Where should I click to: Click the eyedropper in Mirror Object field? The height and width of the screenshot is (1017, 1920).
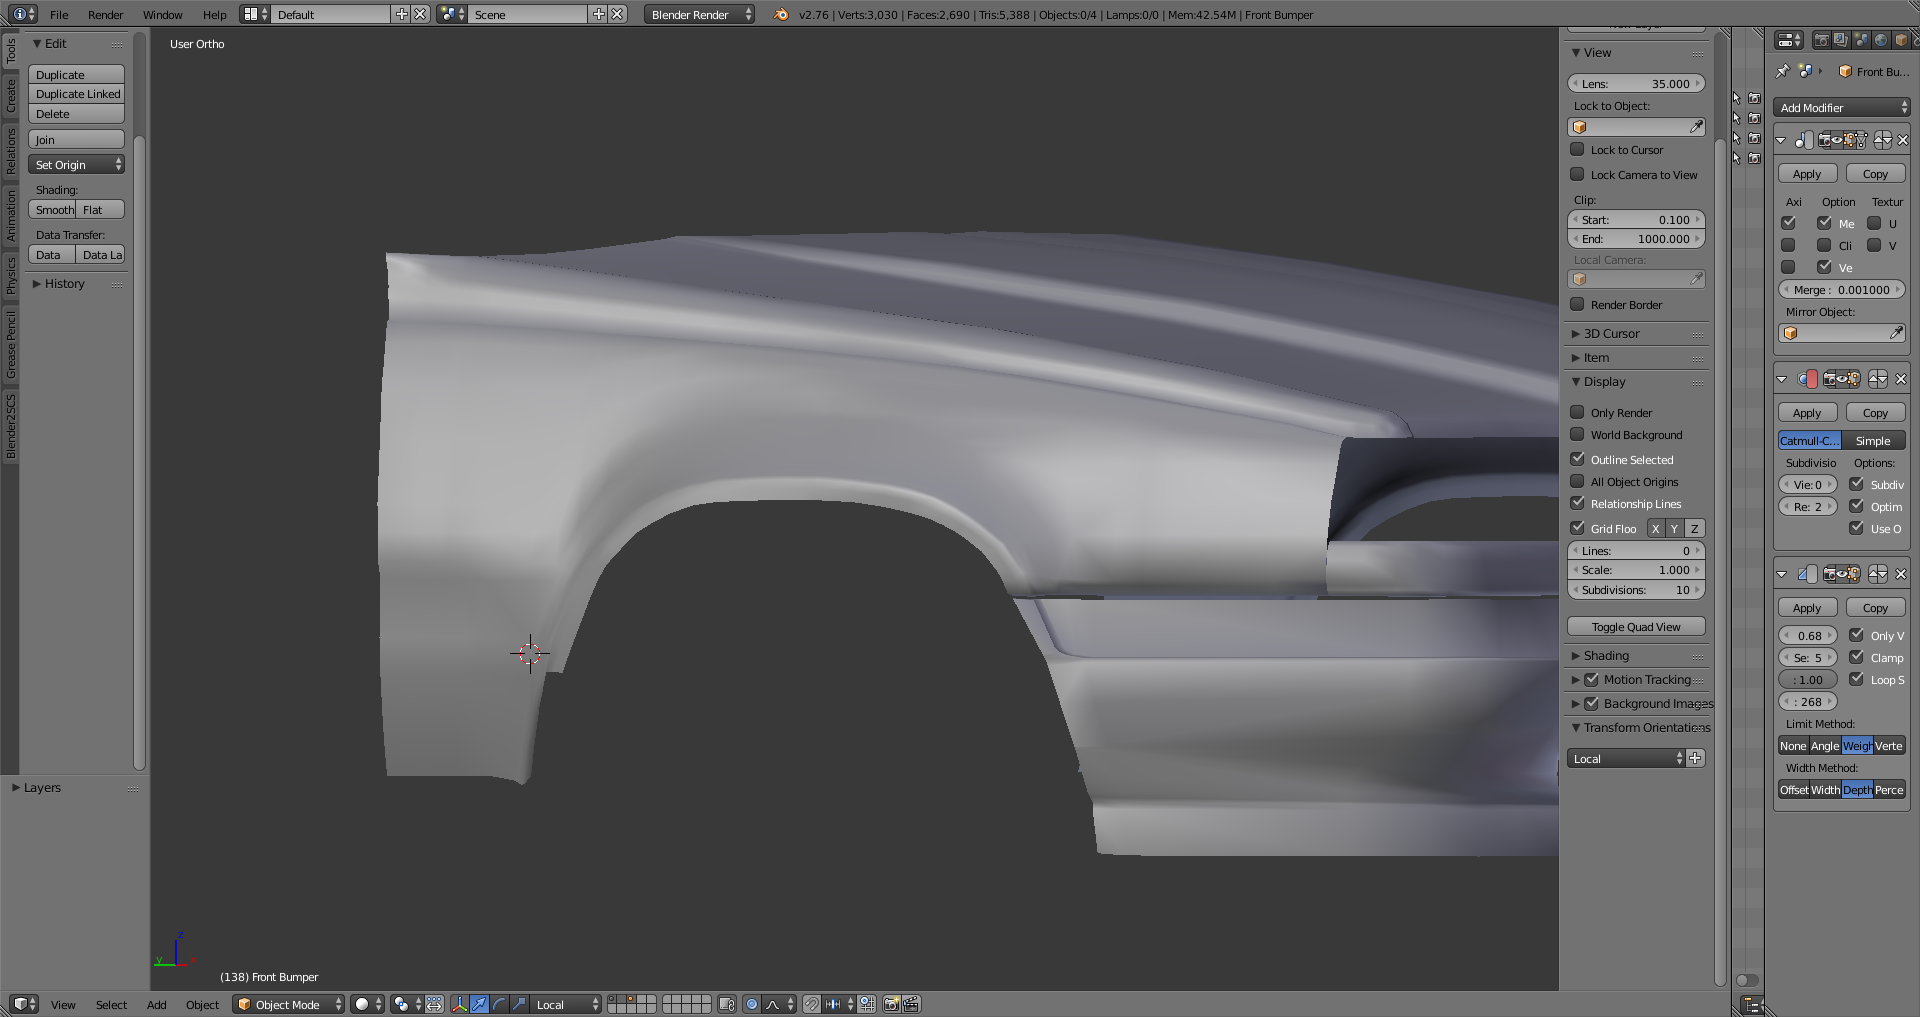[1895, 333]
